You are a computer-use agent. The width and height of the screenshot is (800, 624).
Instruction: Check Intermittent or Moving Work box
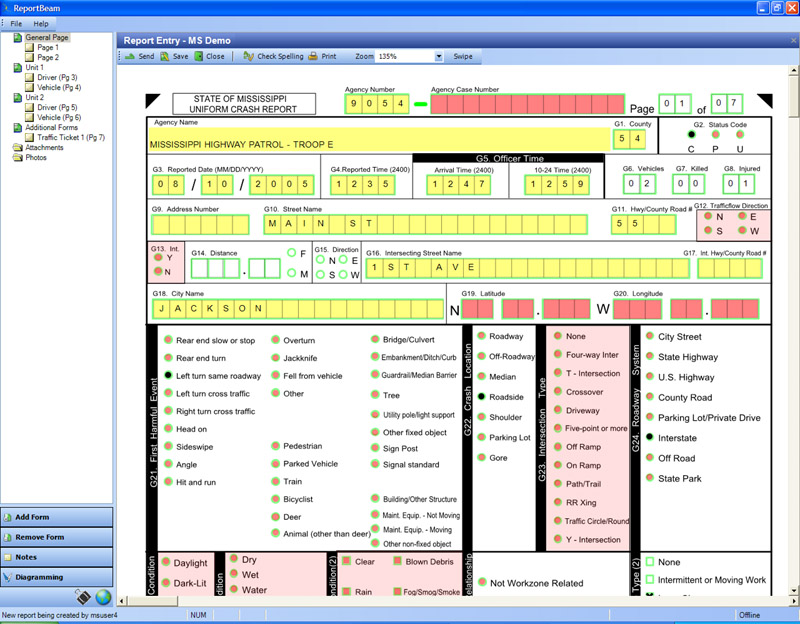(650, 580)
